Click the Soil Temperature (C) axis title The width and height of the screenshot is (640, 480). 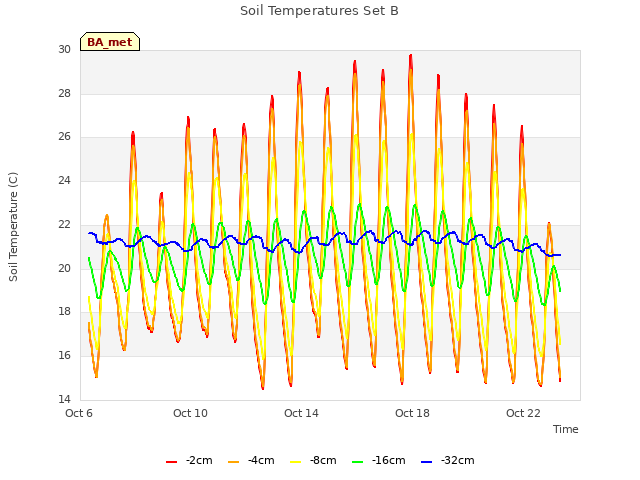[x=13, y=227]
